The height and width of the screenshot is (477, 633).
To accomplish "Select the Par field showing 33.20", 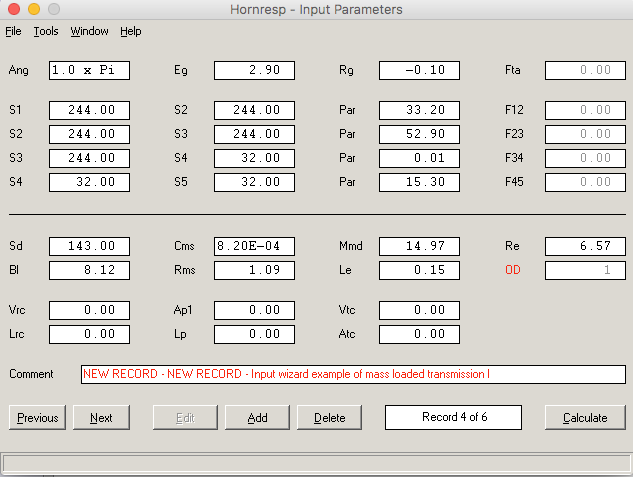I will pos(419,110).
